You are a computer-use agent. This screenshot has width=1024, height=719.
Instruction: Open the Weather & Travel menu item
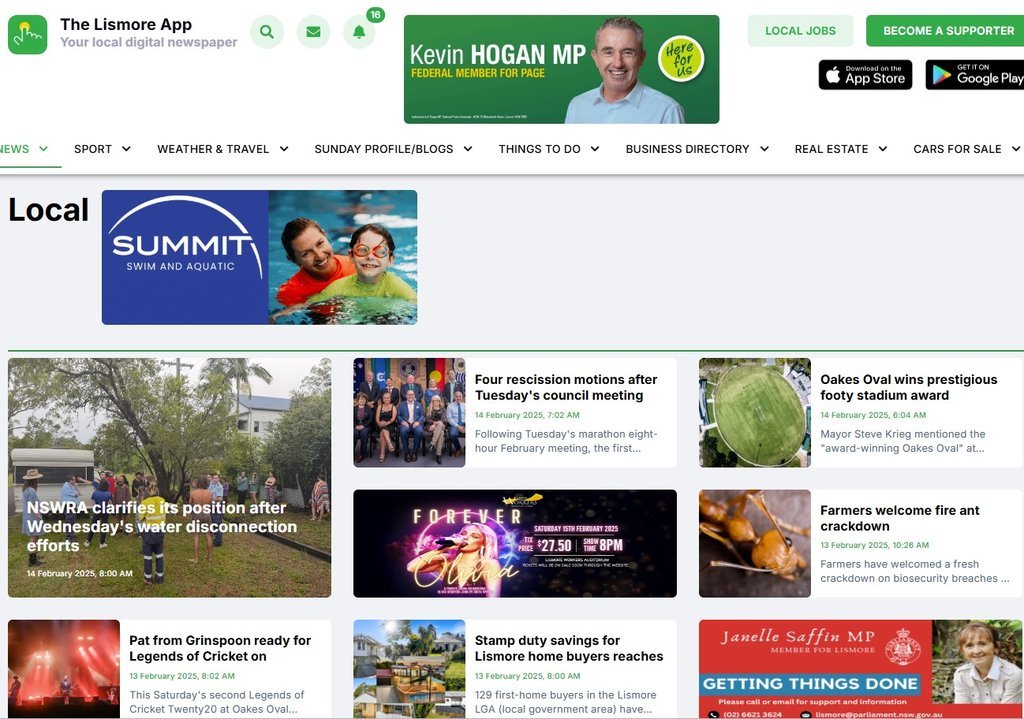click(213, 149)
